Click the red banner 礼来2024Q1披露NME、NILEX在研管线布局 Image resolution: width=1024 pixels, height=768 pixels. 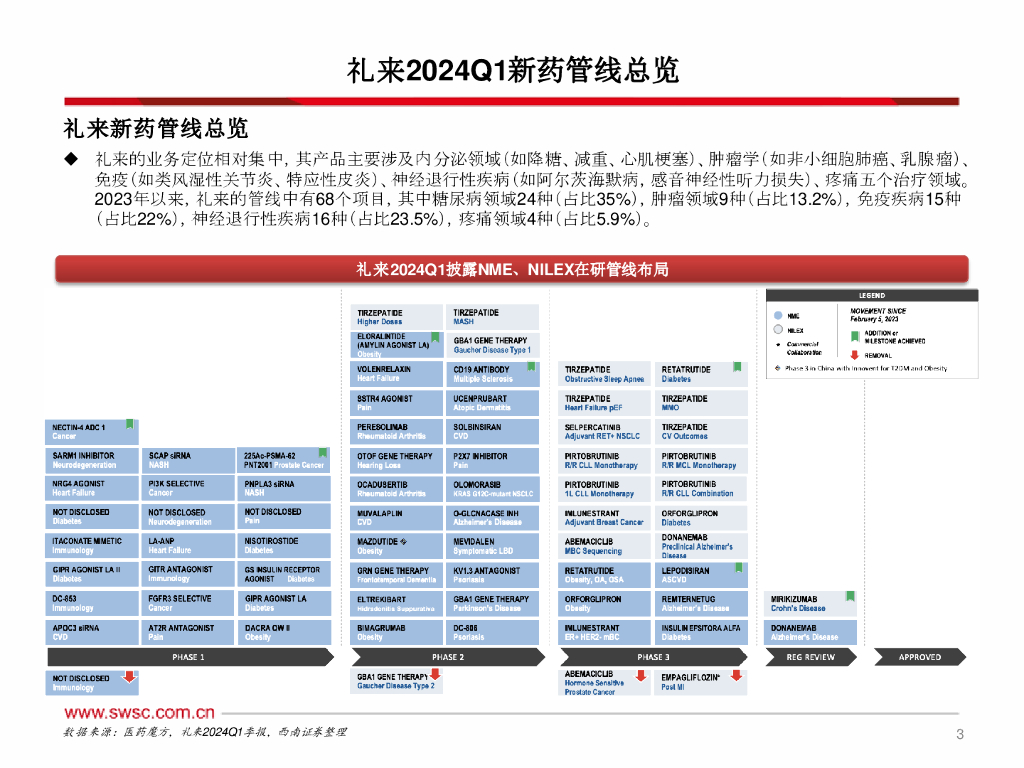511,269
